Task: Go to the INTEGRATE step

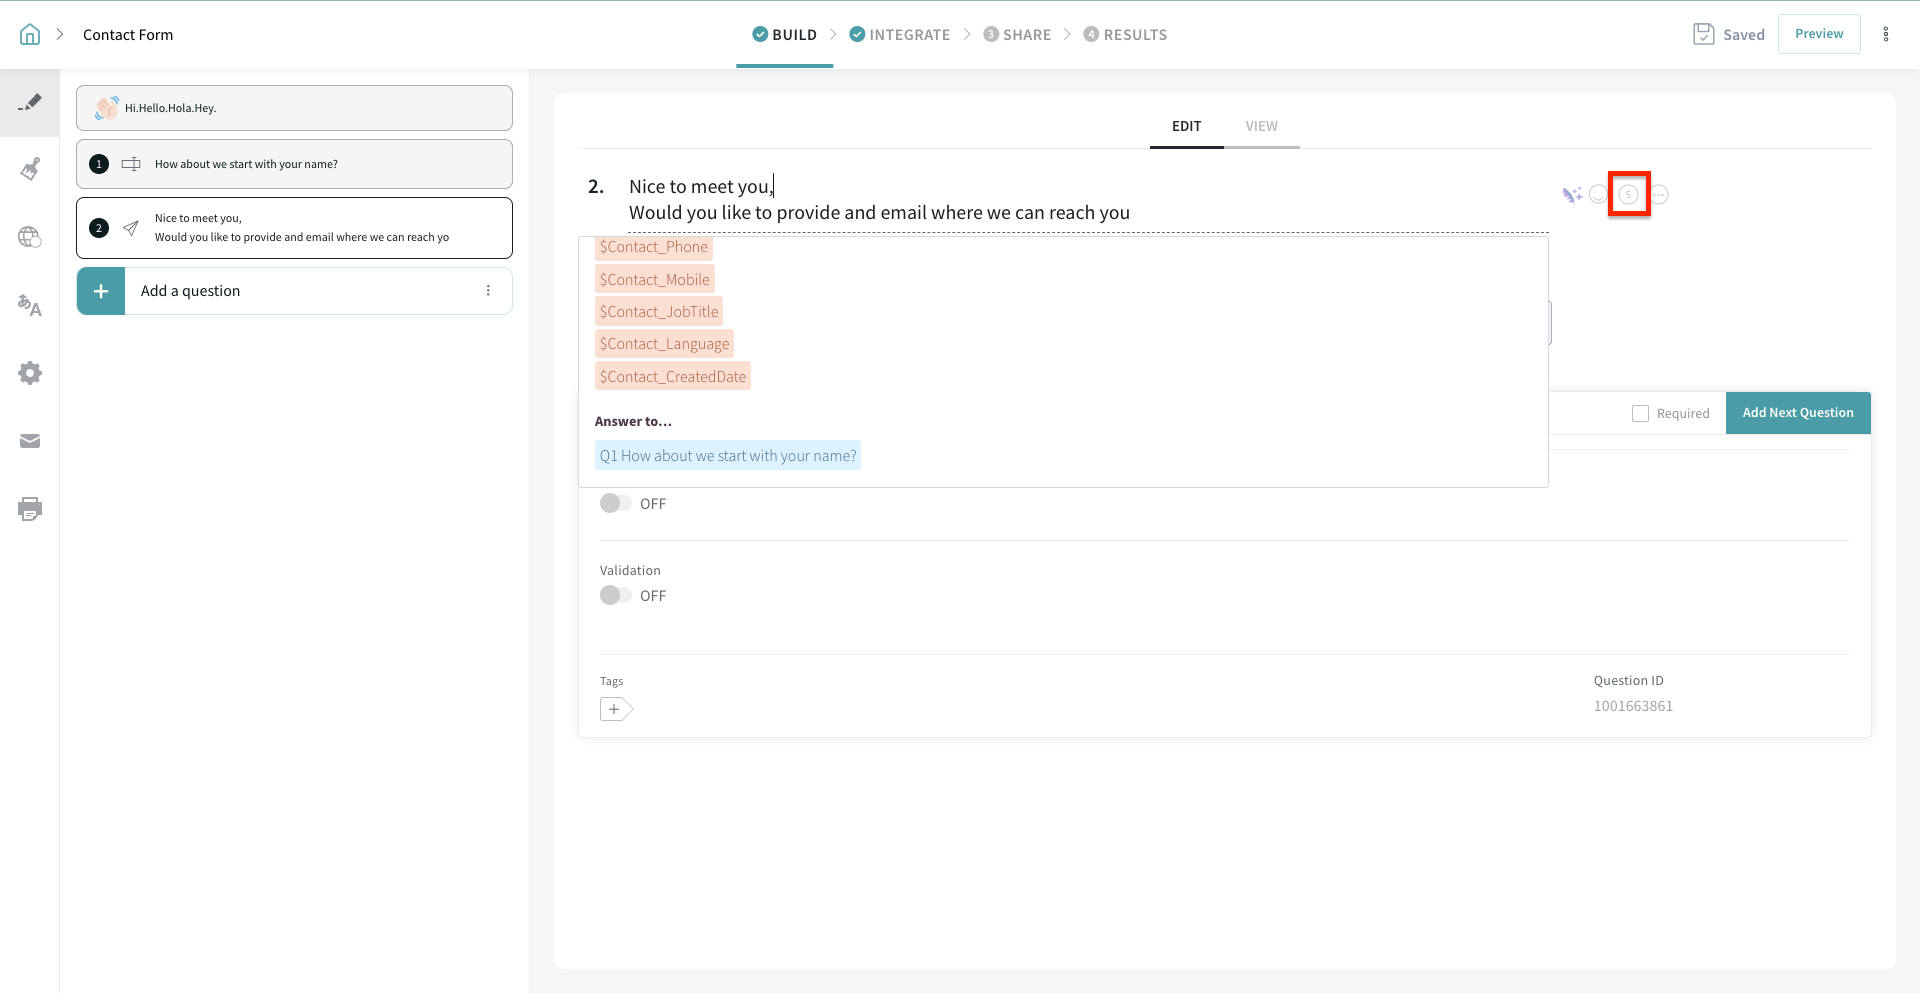Action: pos(900,35)
